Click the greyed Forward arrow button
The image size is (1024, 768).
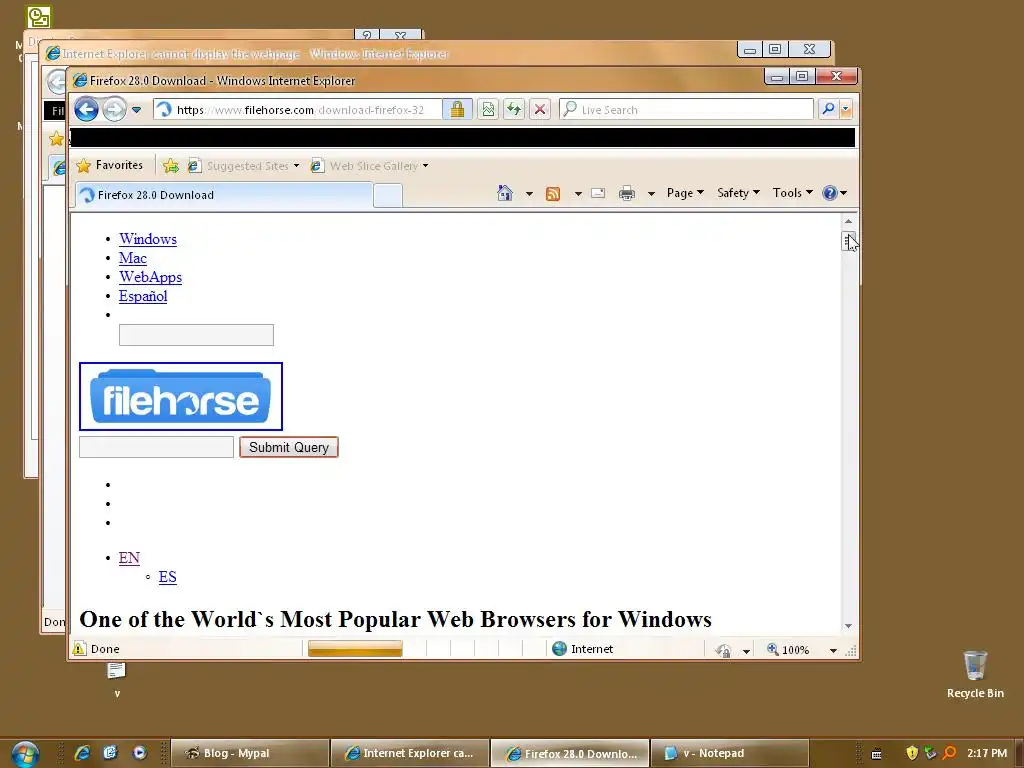point(114,109)
